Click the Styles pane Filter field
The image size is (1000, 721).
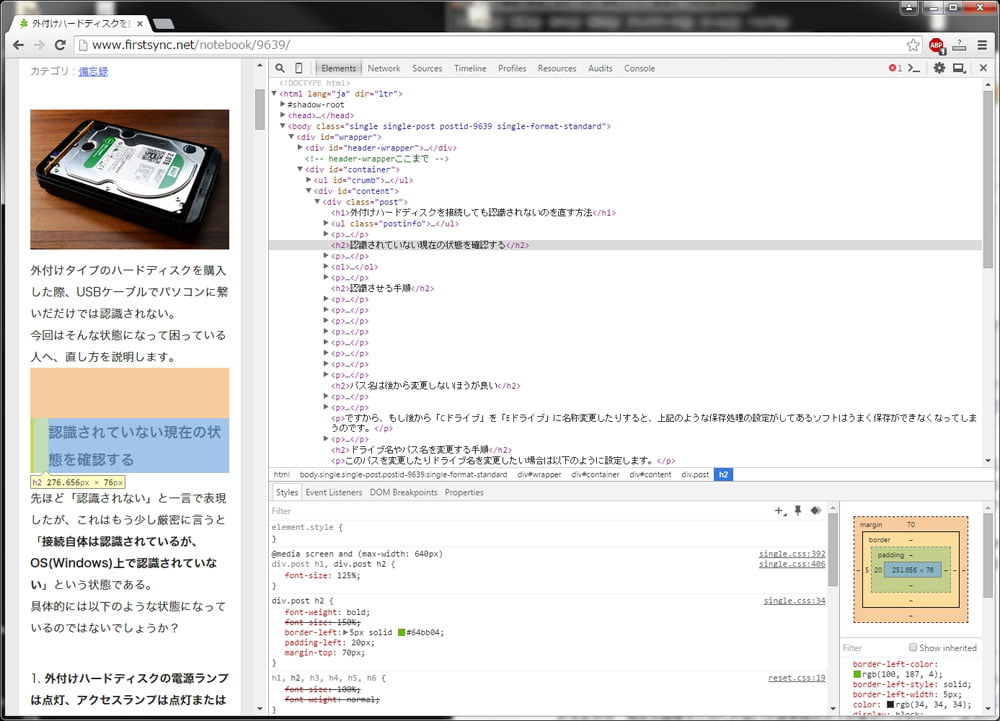tap(520, 511)
